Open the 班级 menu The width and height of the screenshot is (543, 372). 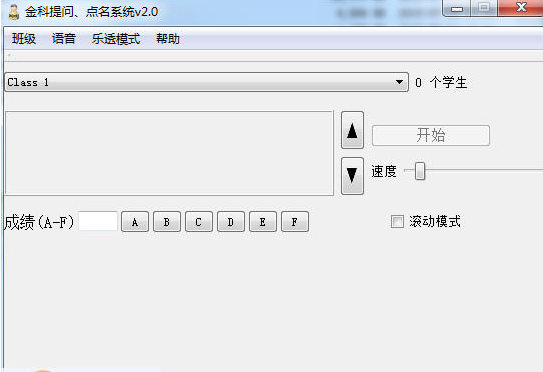pos(24,38)
